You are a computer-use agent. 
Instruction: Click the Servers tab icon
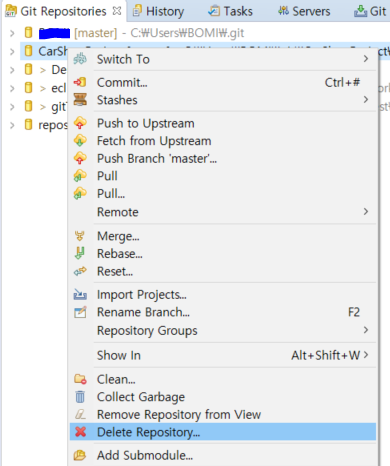pos(284,11)
